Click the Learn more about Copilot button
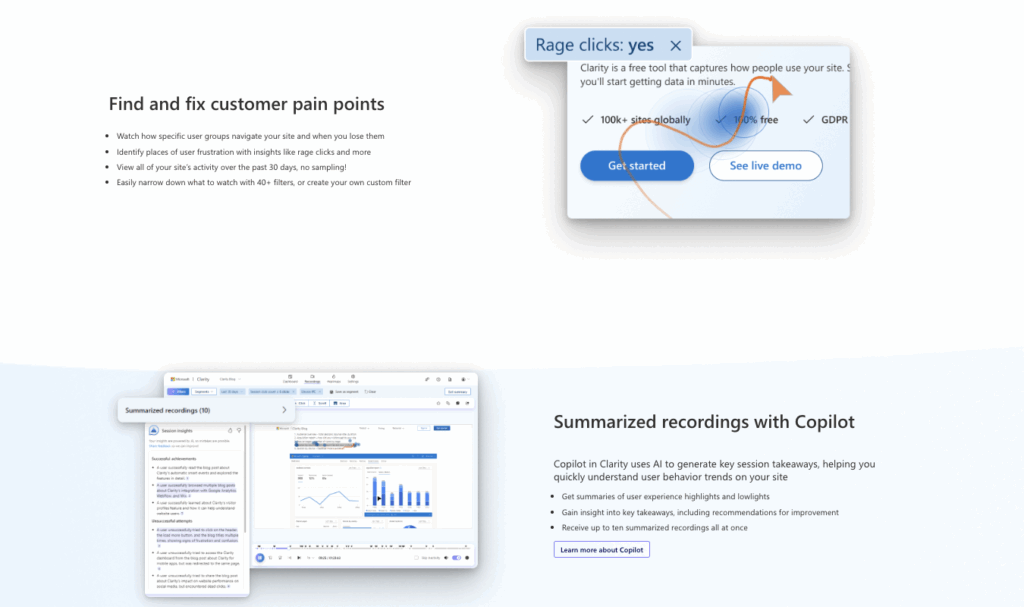This screenshot has height=607, width=1024. click(601, 550)
